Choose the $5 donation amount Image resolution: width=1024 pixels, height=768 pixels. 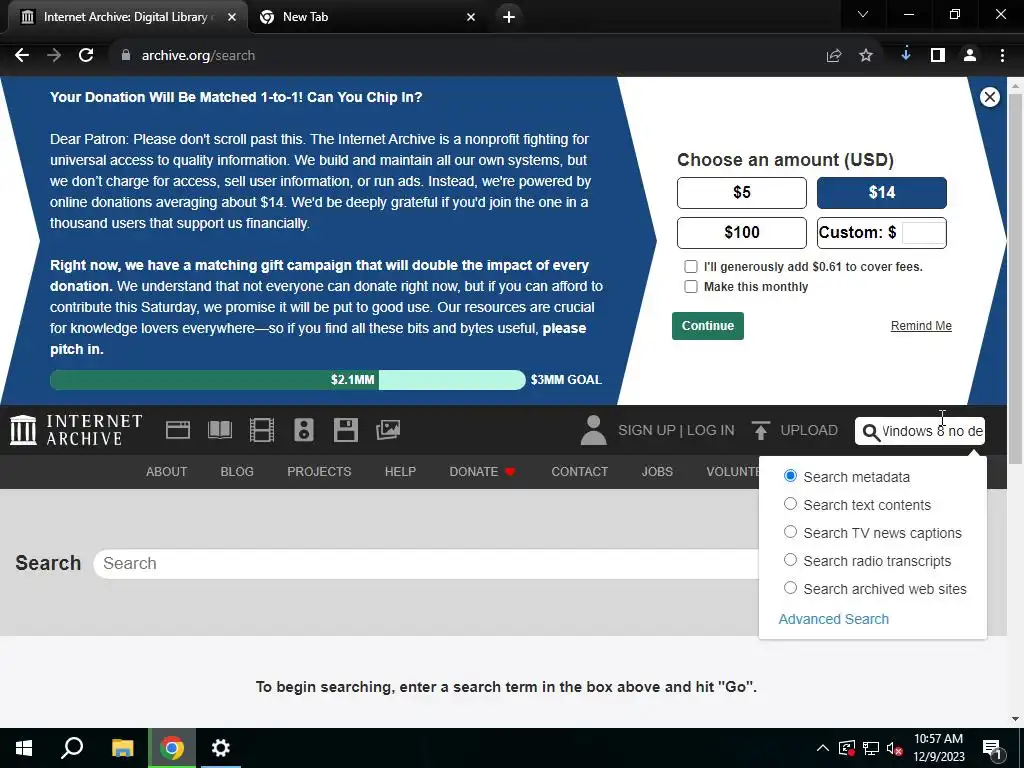(742, 193)
